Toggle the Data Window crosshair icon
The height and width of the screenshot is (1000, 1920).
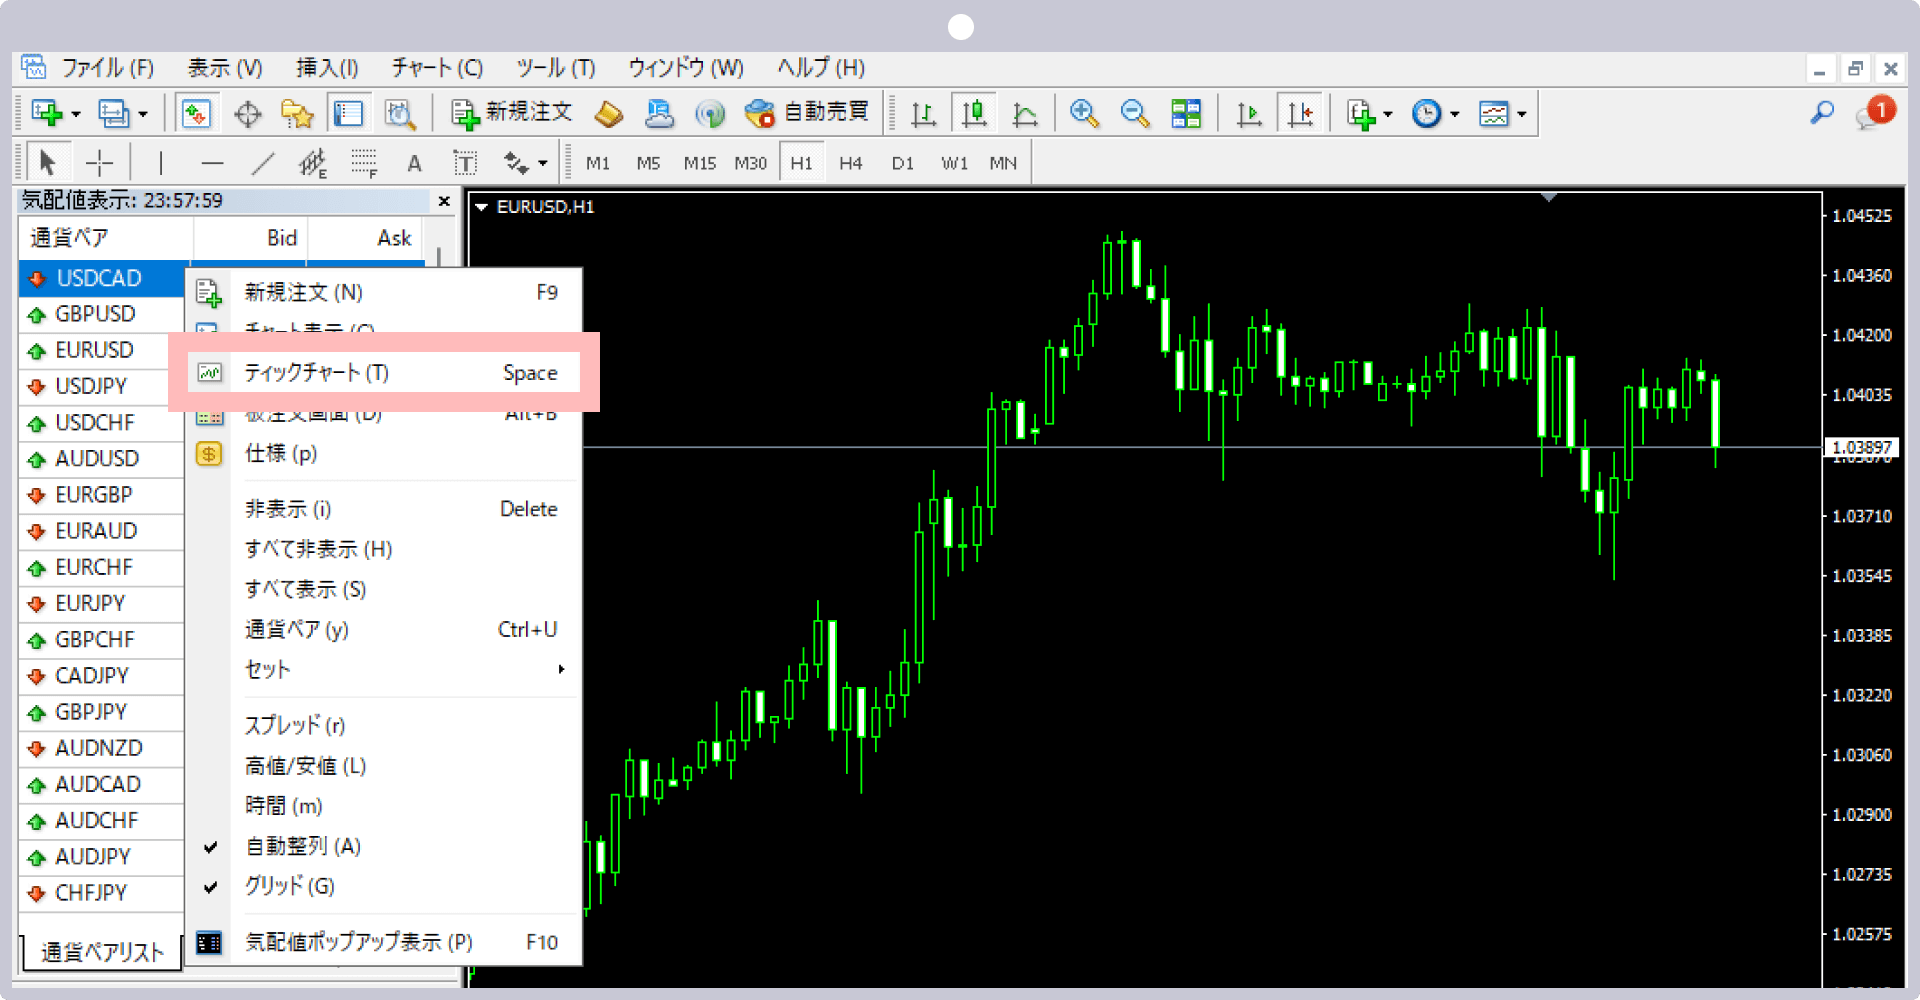pos(247,113)
